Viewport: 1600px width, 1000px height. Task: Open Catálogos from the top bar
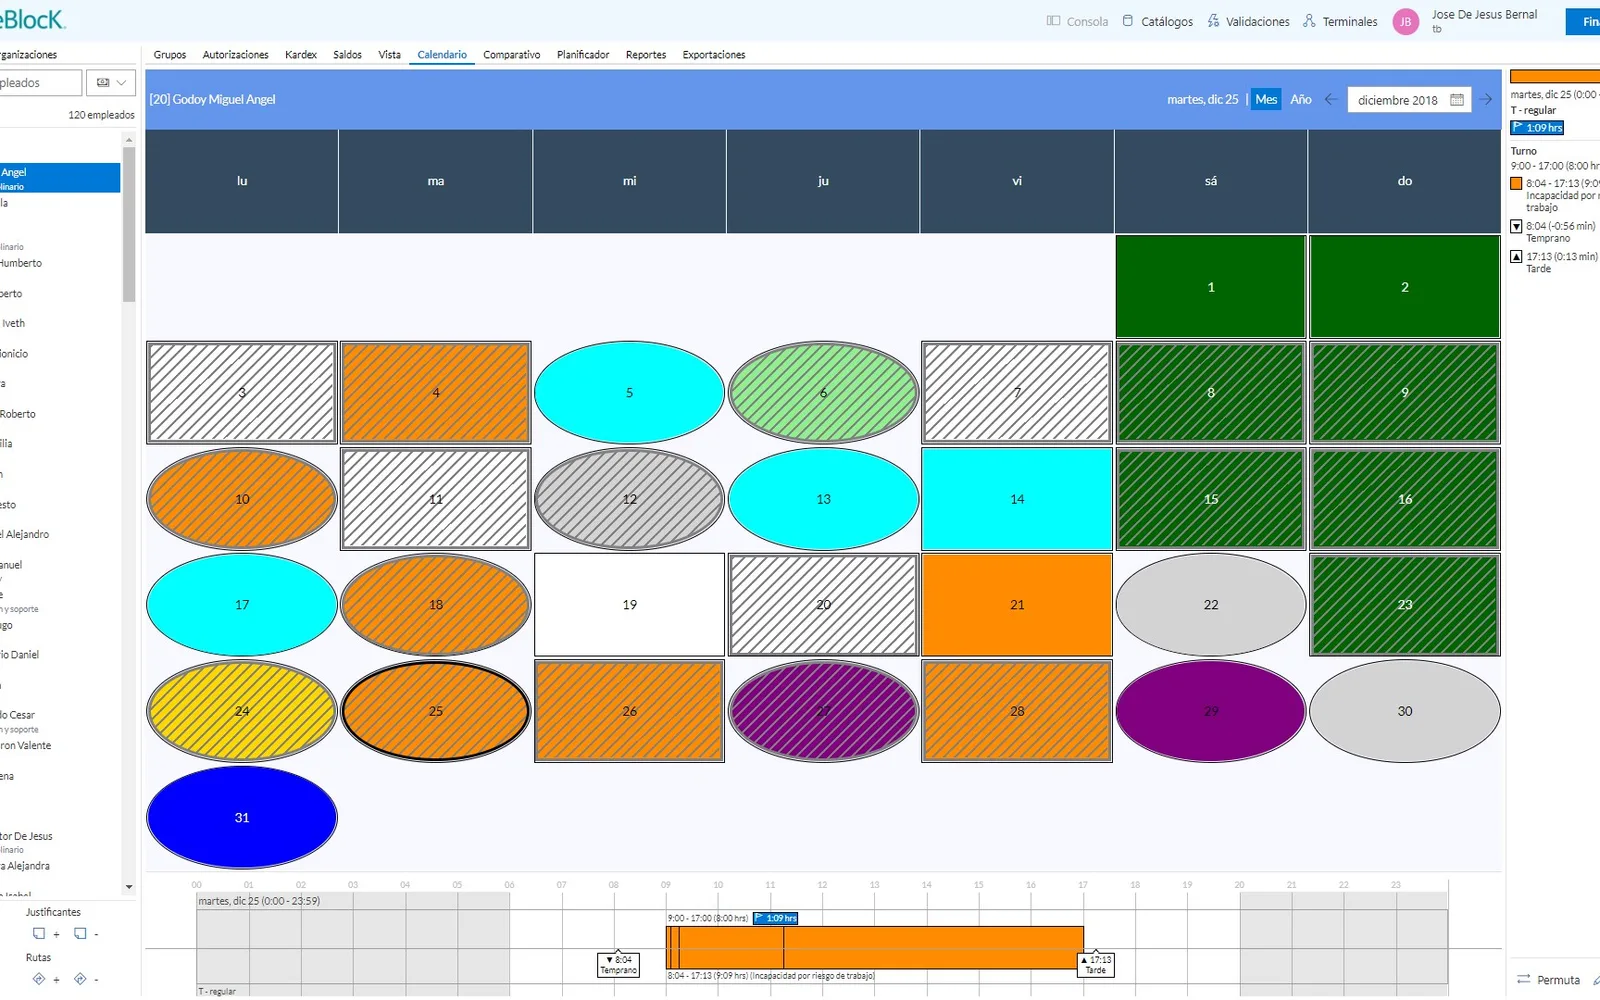tap(1157, 21)
